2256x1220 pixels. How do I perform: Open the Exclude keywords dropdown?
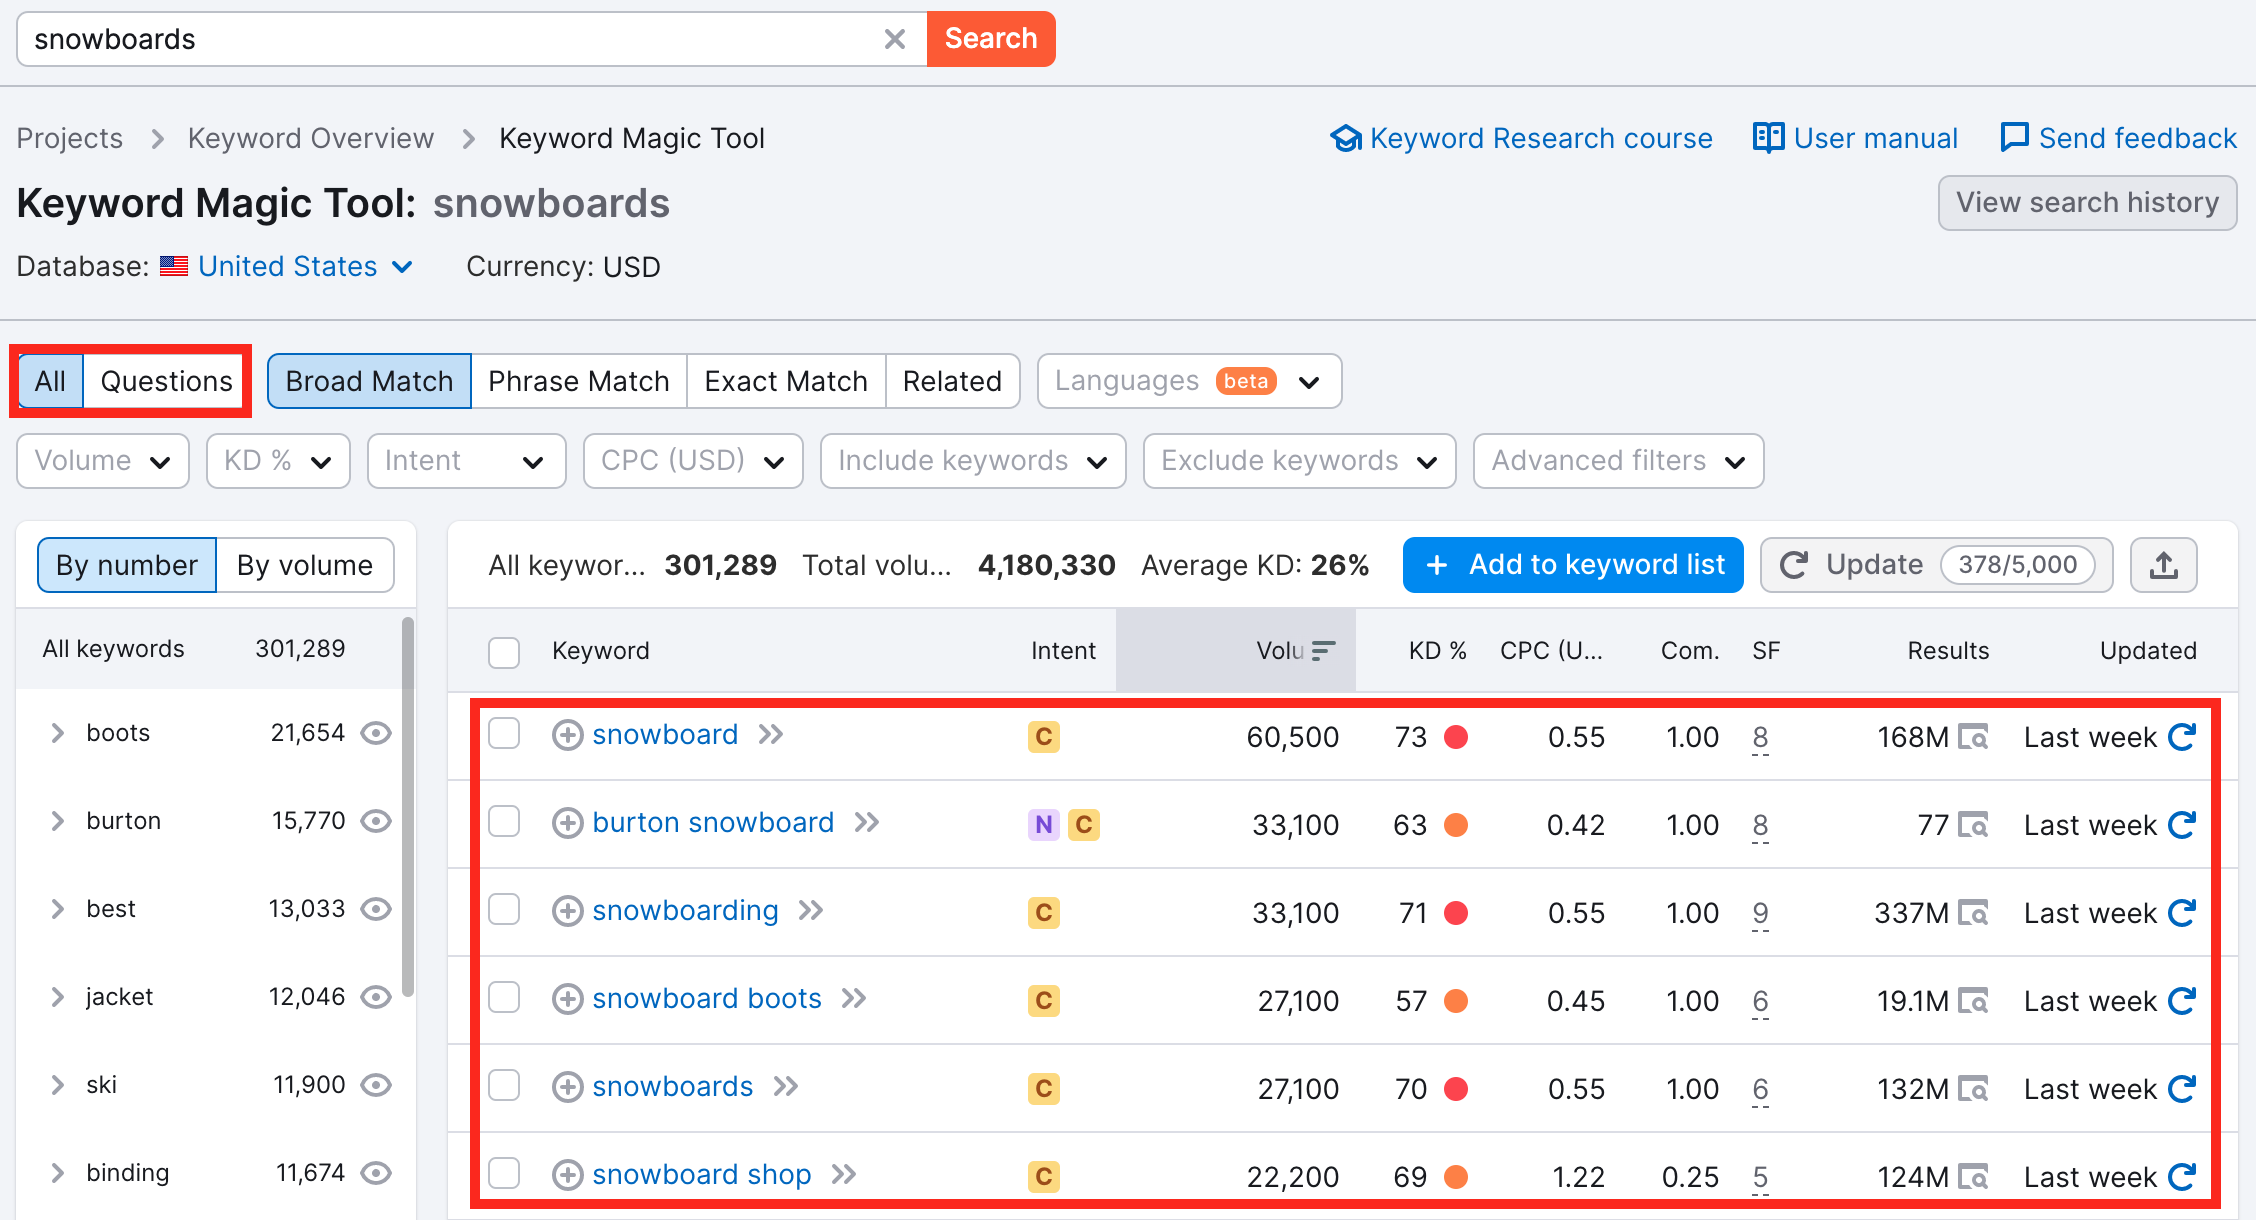point(1299,461)
